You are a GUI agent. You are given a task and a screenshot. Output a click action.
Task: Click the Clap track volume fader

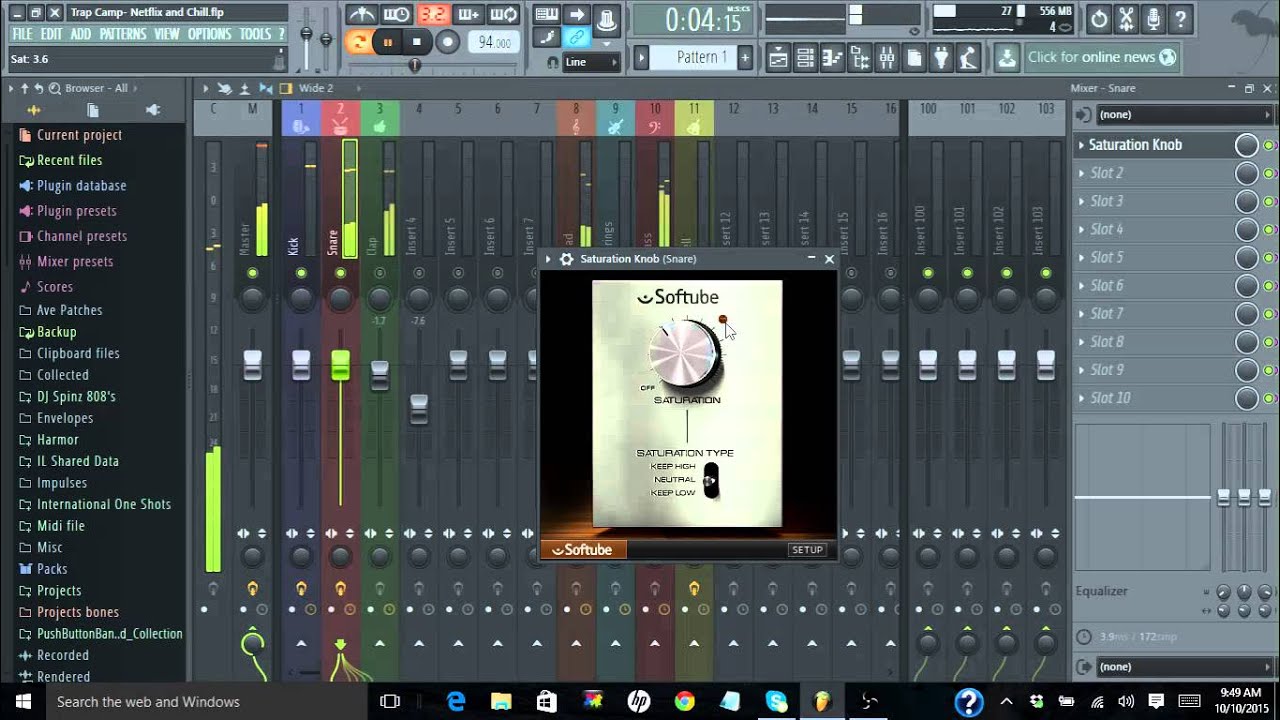379,375
